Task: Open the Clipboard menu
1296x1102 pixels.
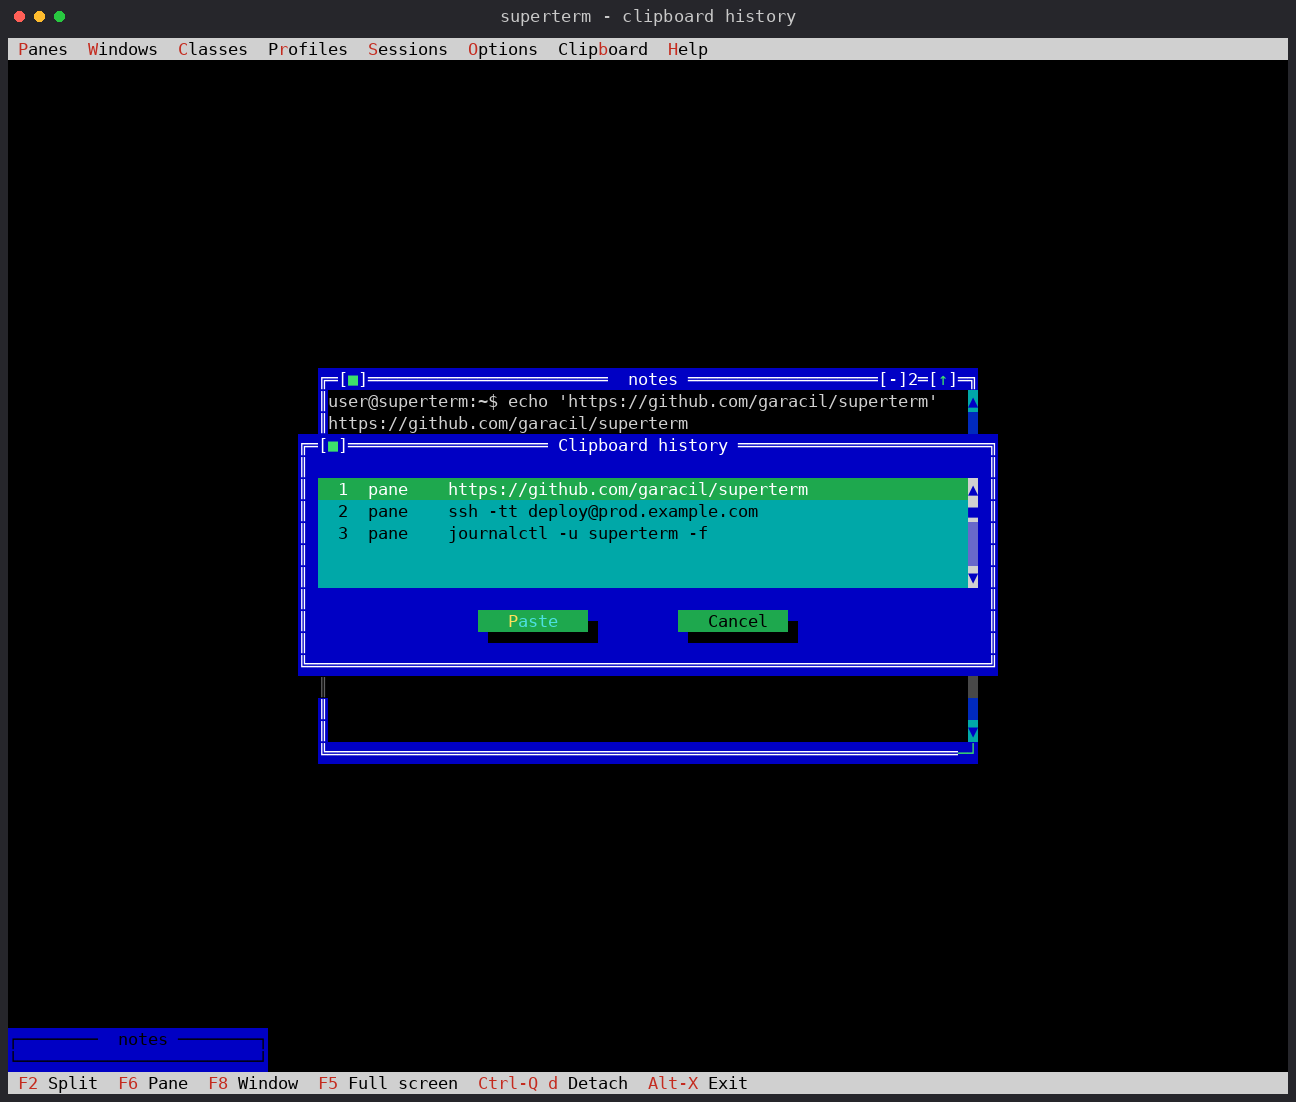Action: [x=603, y=49]
